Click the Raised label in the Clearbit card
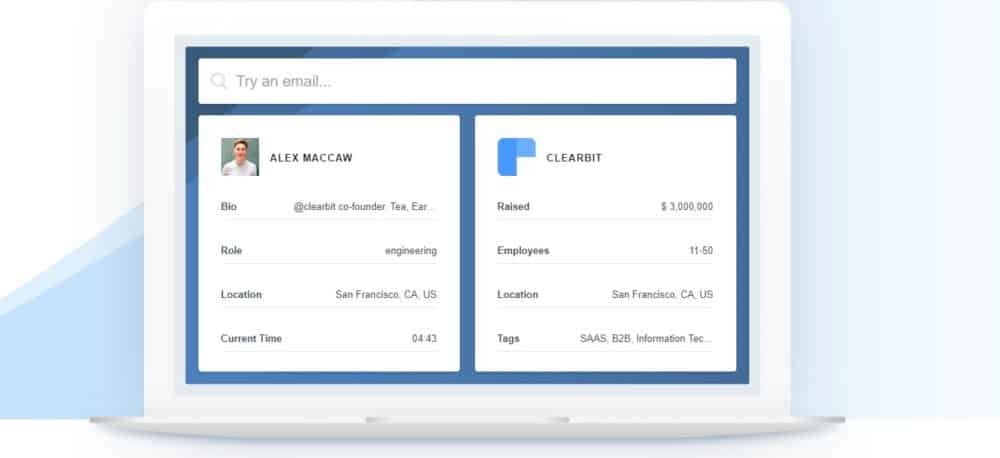The image size is (1000, 458). click(513, 207)
